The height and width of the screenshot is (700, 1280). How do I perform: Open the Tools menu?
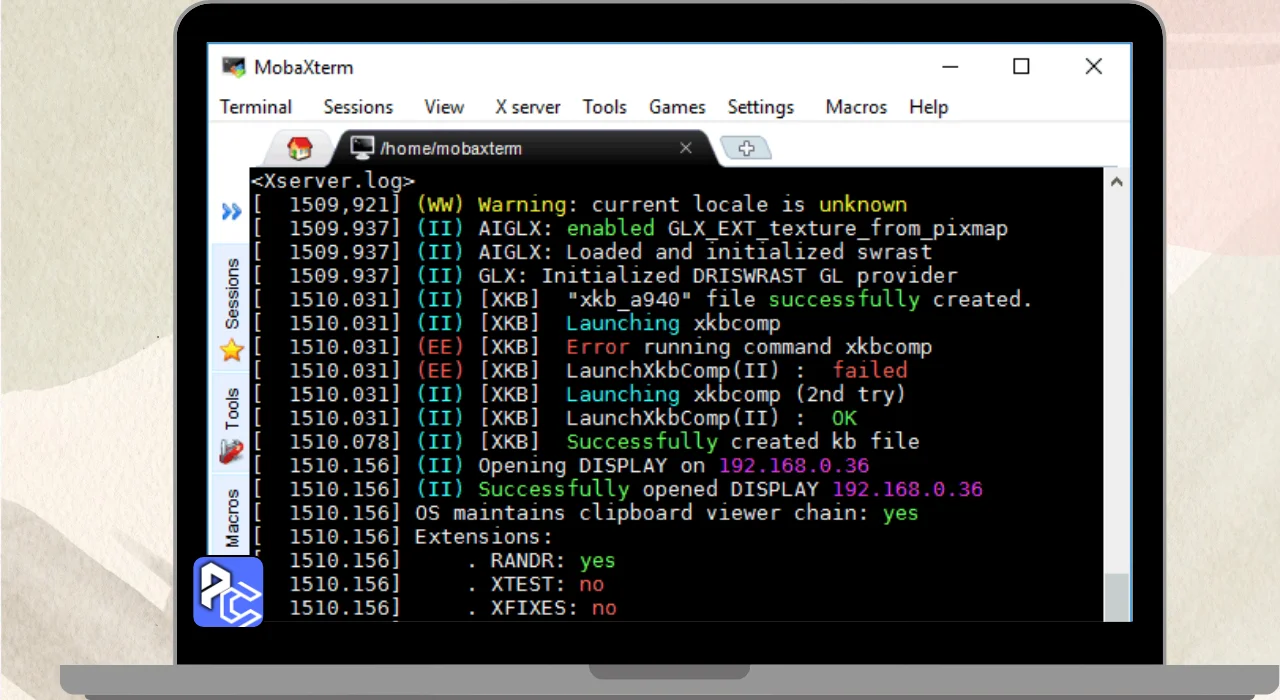pos(605,107)
